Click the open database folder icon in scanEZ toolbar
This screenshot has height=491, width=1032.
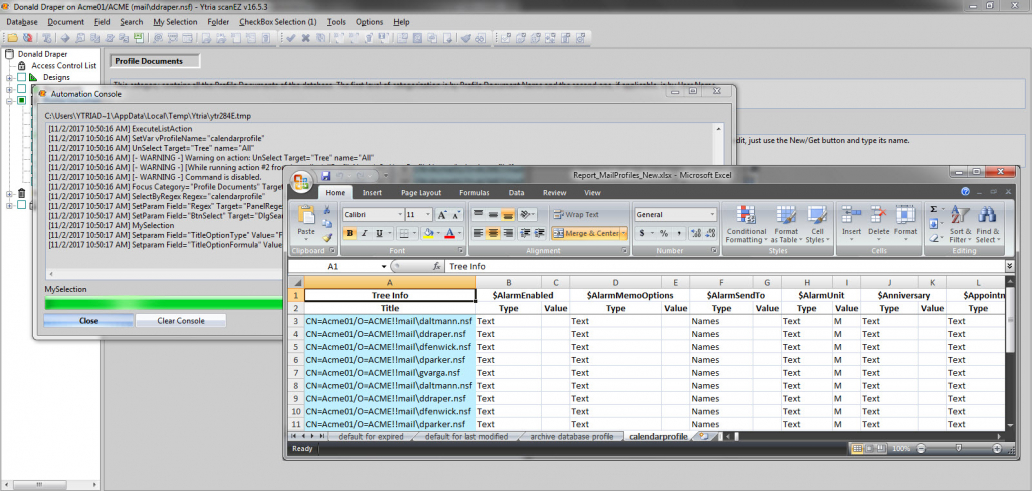(x=13, y=38)
